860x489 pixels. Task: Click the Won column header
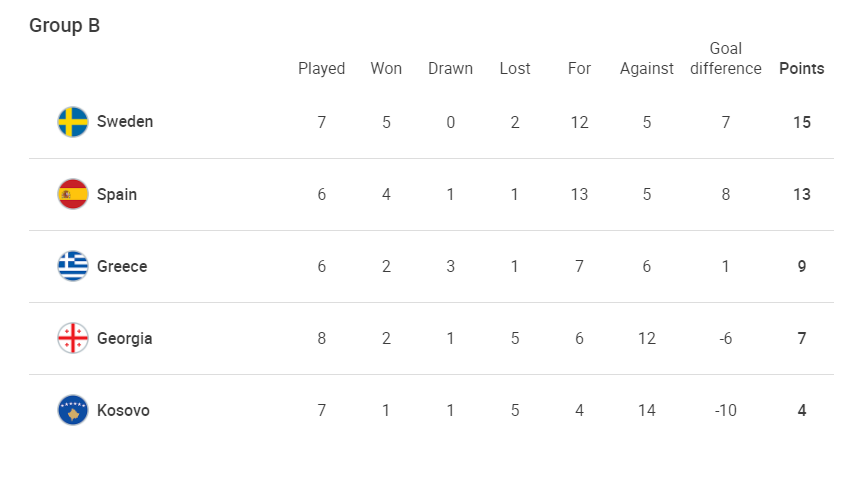point(386,69)
